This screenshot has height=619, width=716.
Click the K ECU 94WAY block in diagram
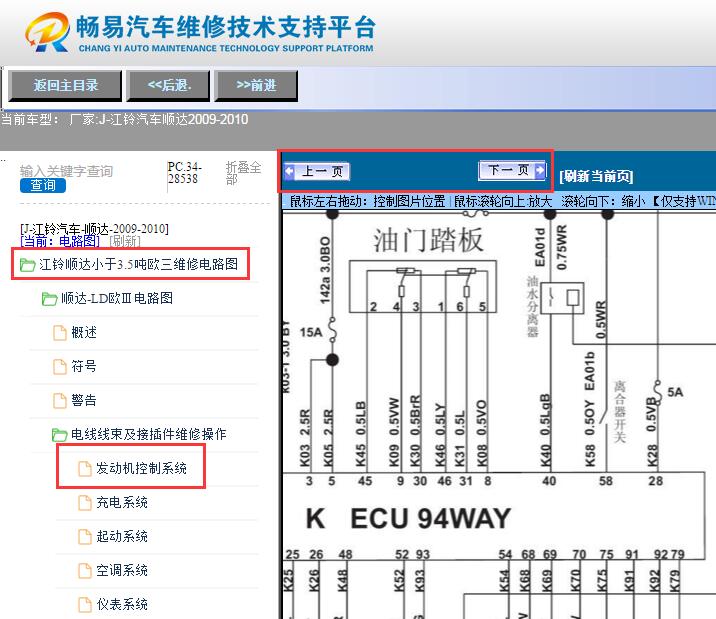click(x=493, y=516)
